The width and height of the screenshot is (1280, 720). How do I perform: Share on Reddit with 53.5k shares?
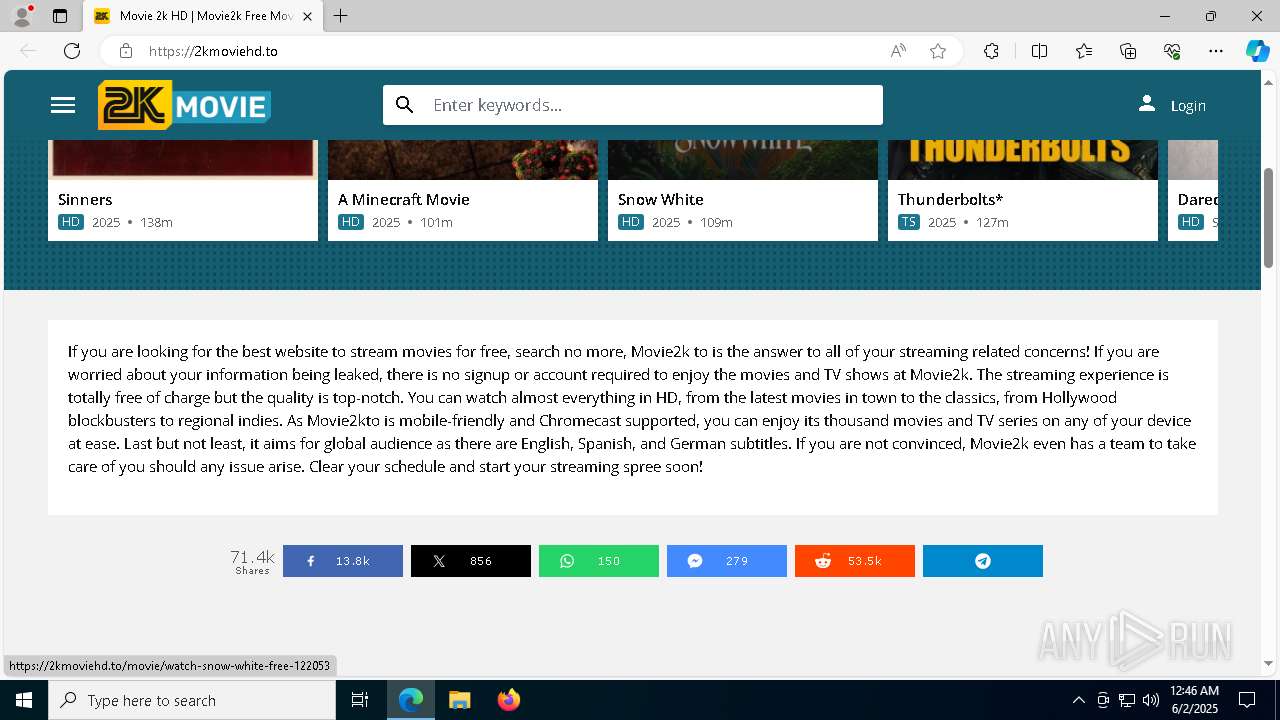(x=855, y=561)
